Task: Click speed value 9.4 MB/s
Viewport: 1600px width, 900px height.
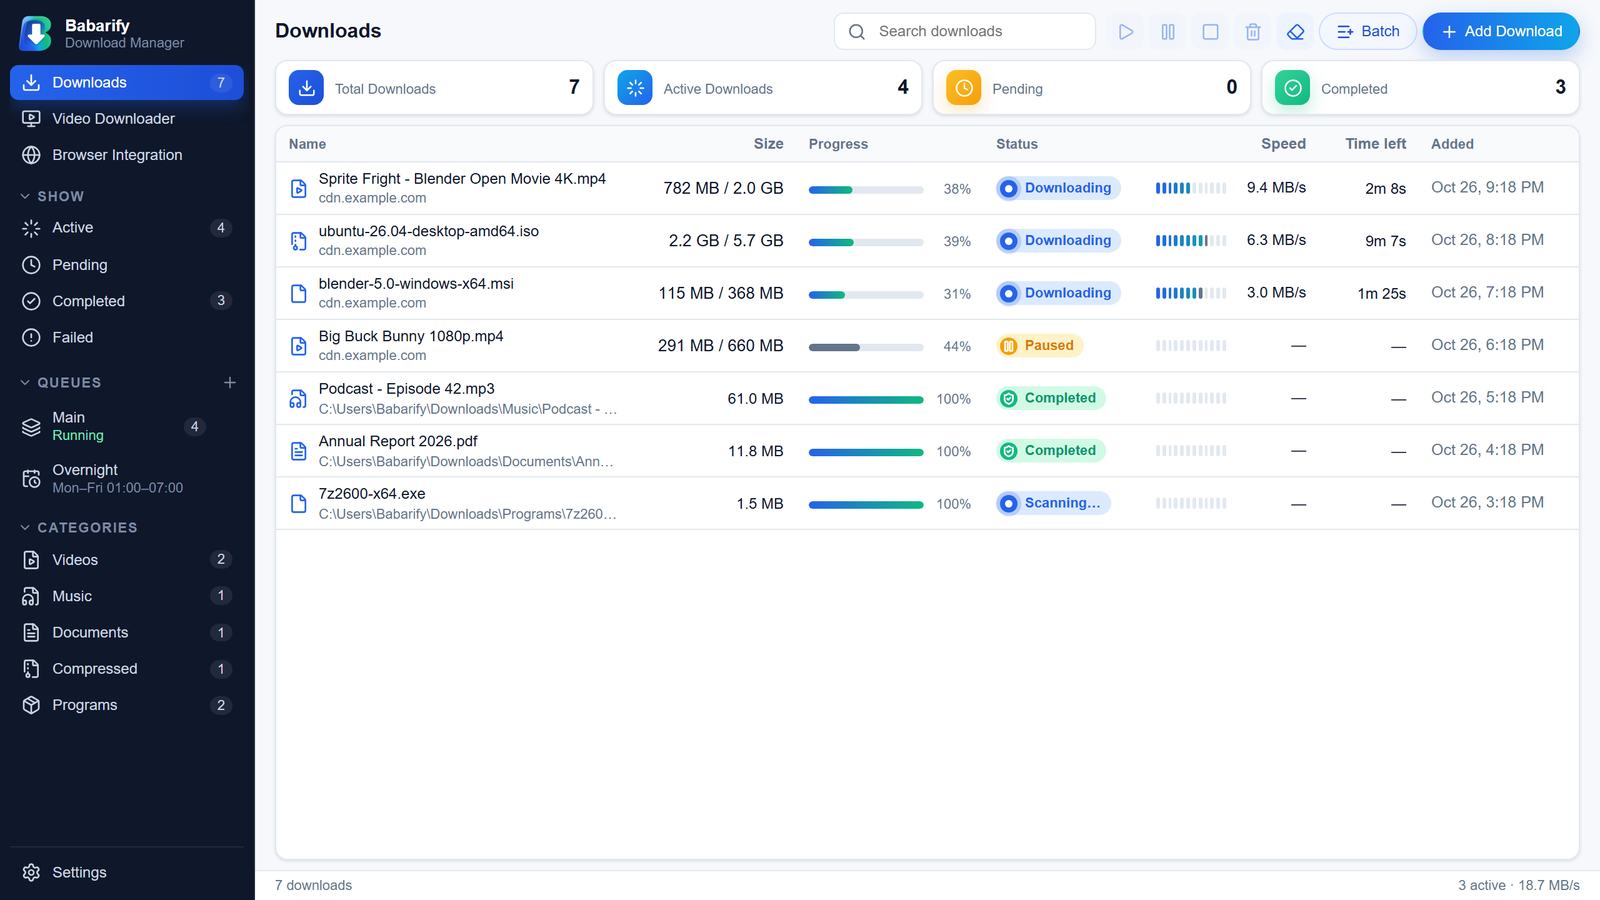Action: click(1276, 187)
